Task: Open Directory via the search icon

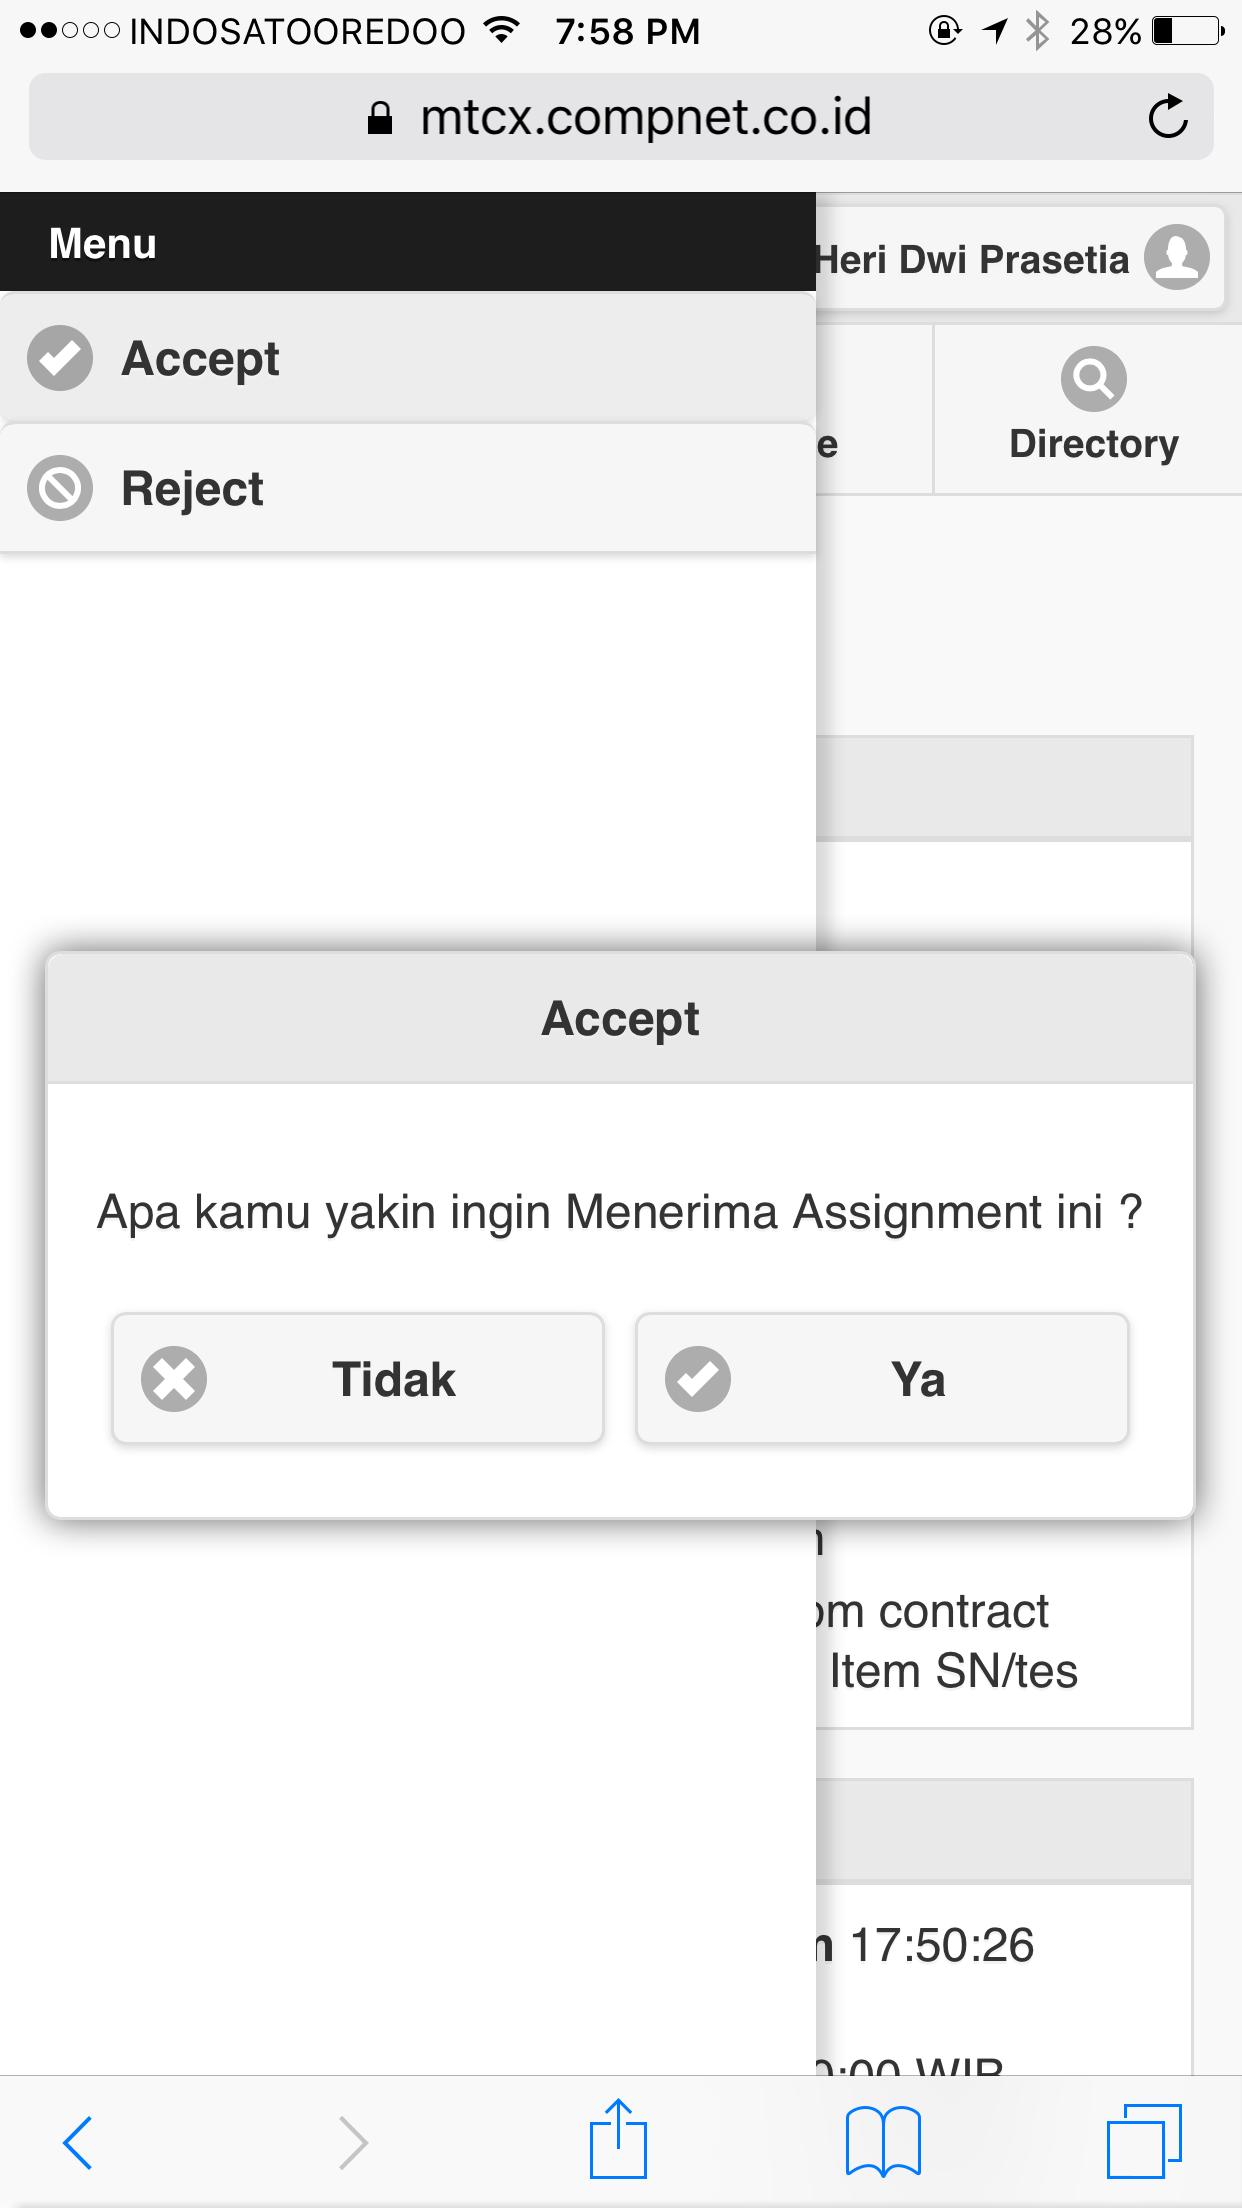Action: coord(1093,379)
